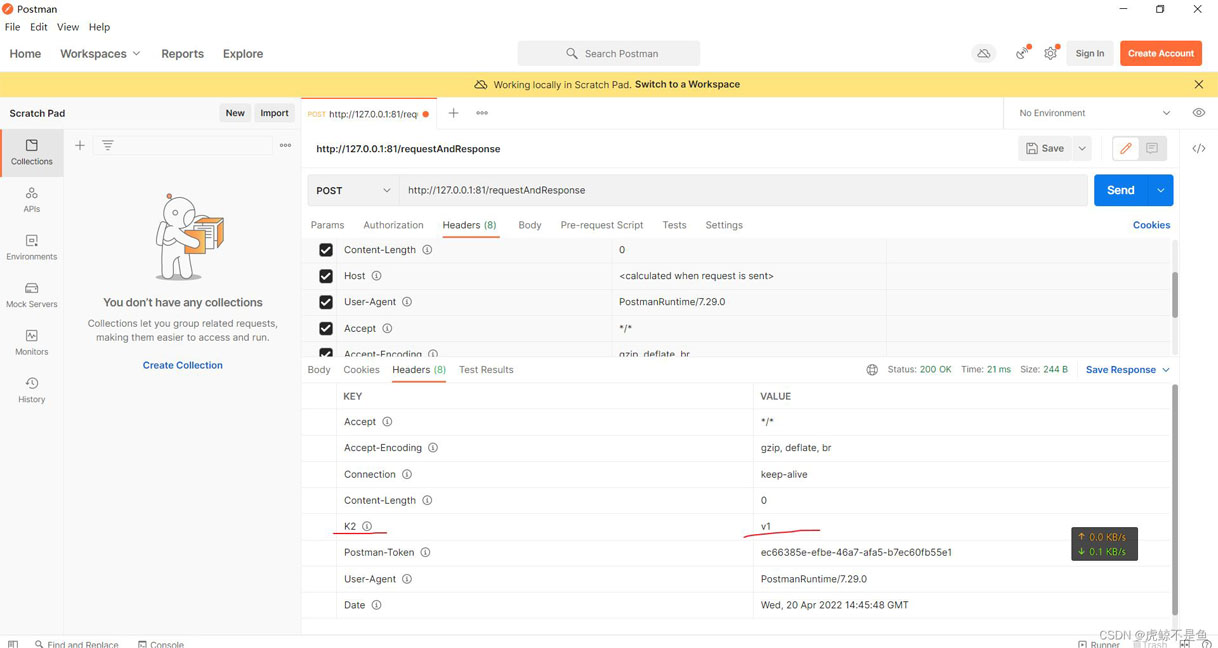Add a new request tab with plus icon
1218x648 pixels.
[x=453, y=113]
